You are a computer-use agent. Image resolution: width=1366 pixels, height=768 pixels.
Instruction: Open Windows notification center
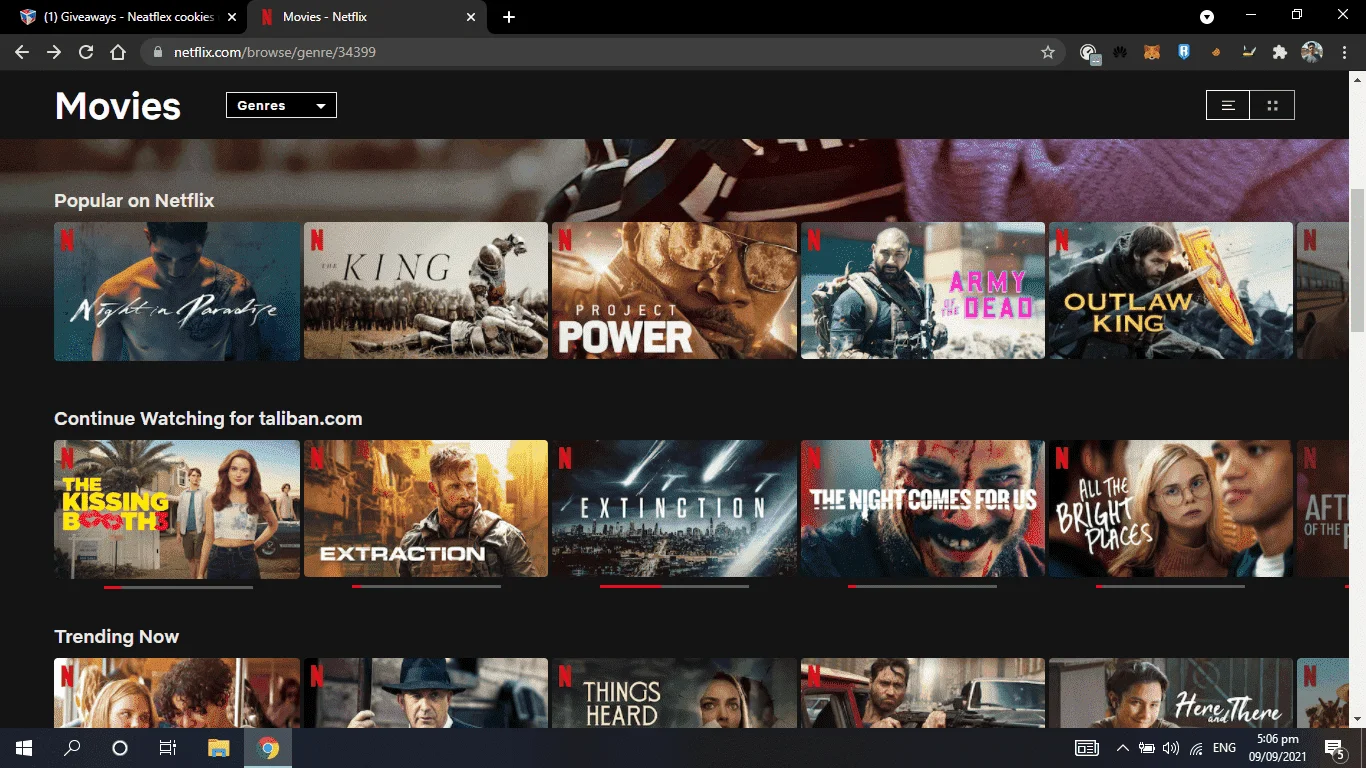click(x=1334, y=748)
